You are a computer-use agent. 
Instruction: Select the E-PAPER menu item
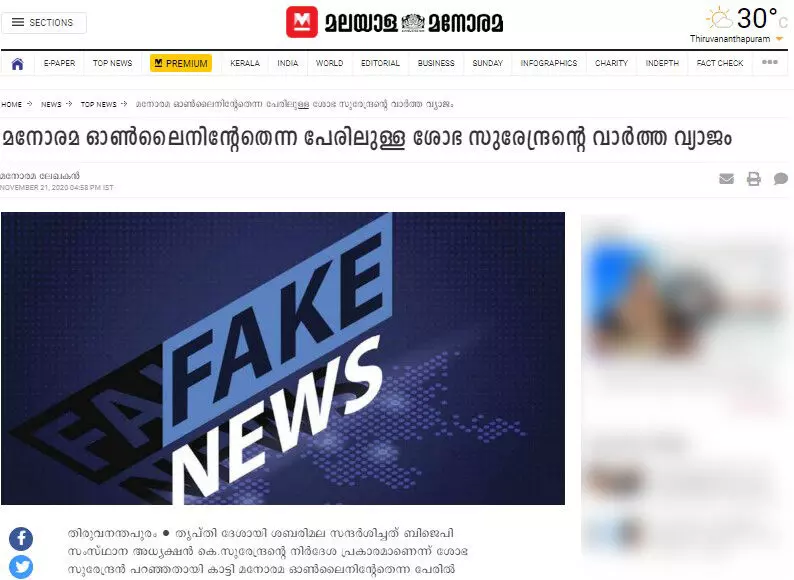[59, 63]
